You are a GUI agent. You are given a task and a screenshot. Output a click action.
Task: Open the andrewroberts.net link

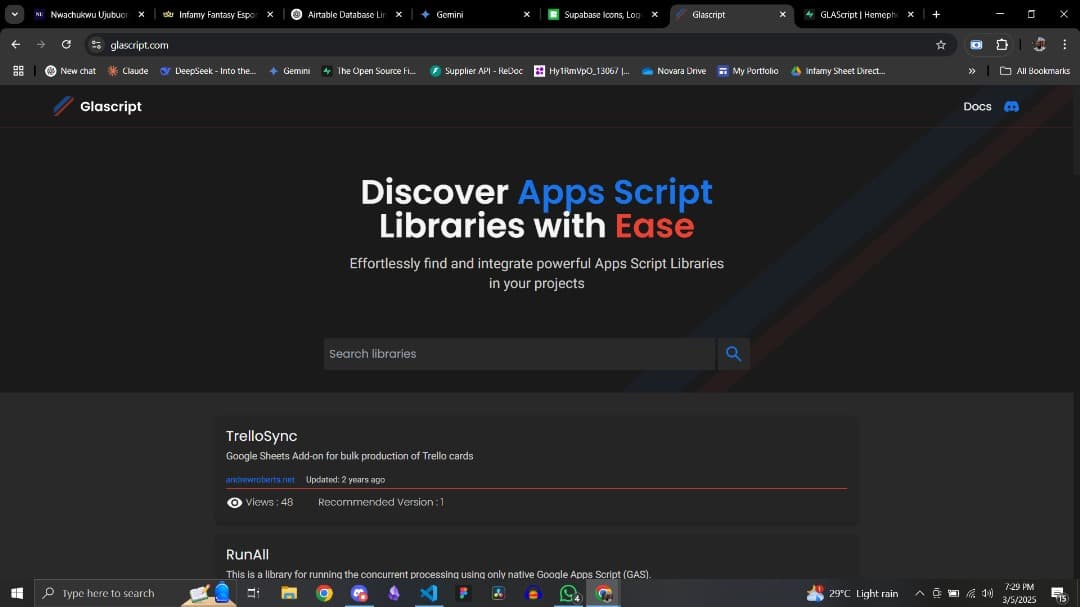260,480
